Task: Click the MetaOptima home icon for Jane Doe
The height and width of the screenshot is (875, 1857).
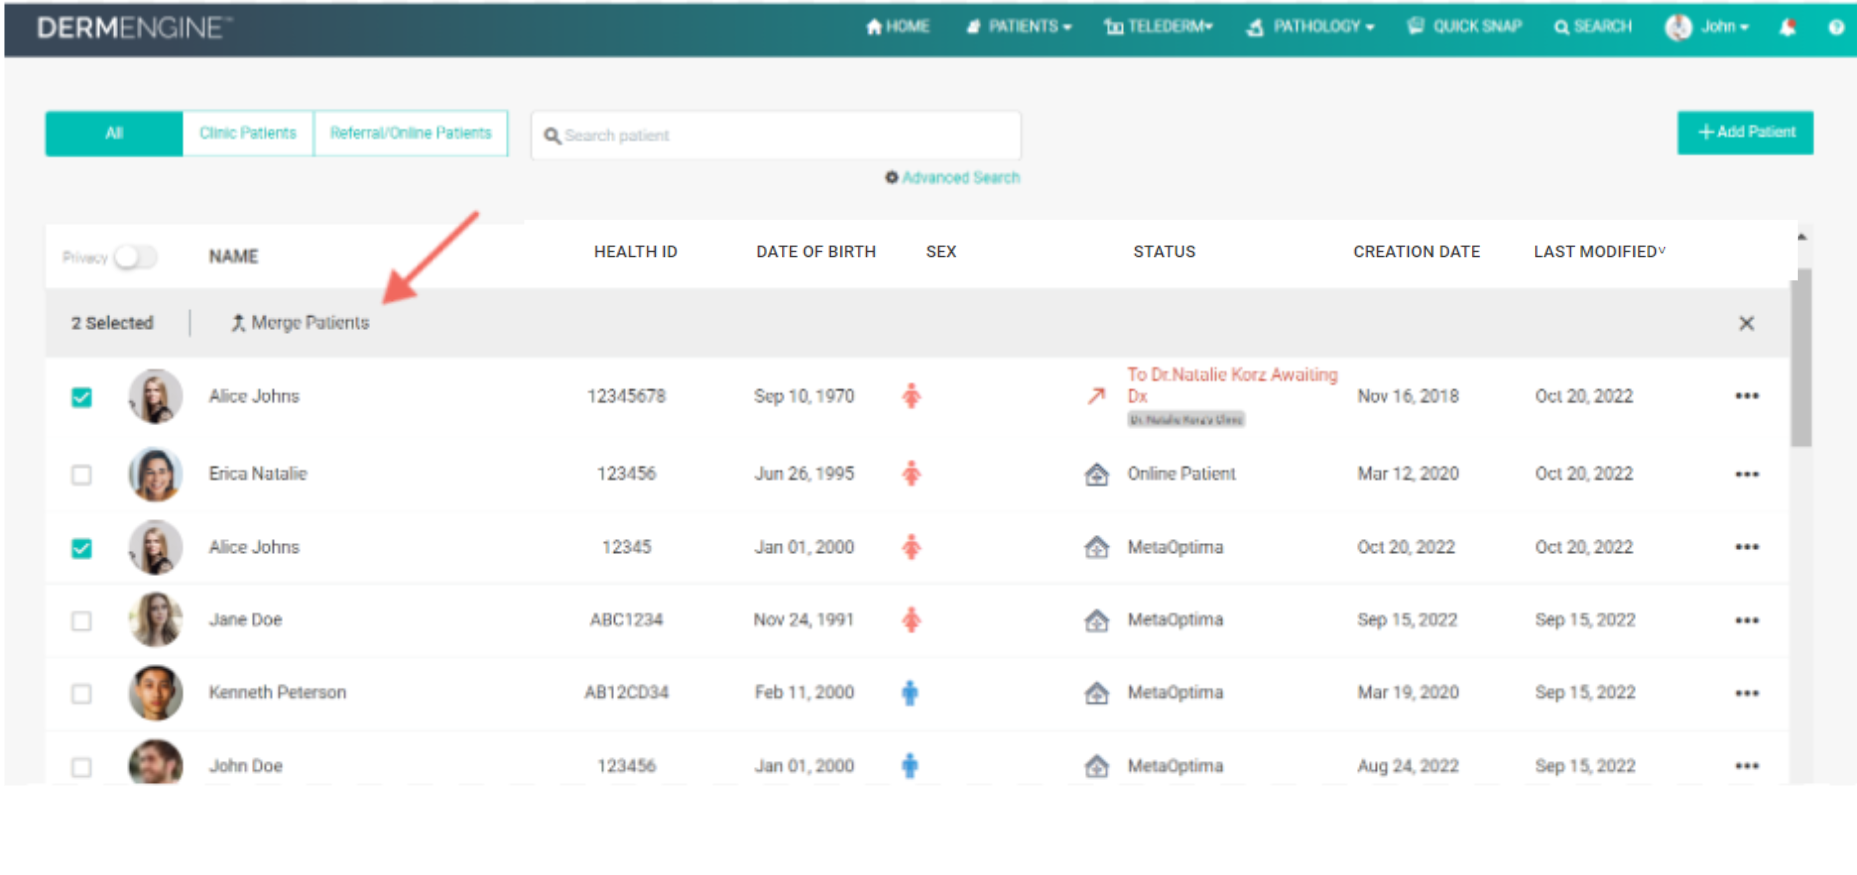Action: tap(1097, 620)
